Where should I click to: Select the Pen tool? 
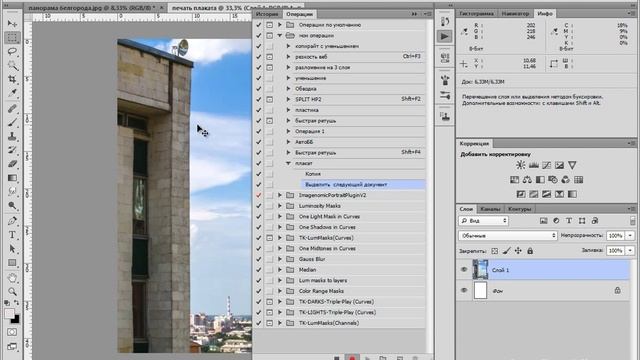(12, 221)
